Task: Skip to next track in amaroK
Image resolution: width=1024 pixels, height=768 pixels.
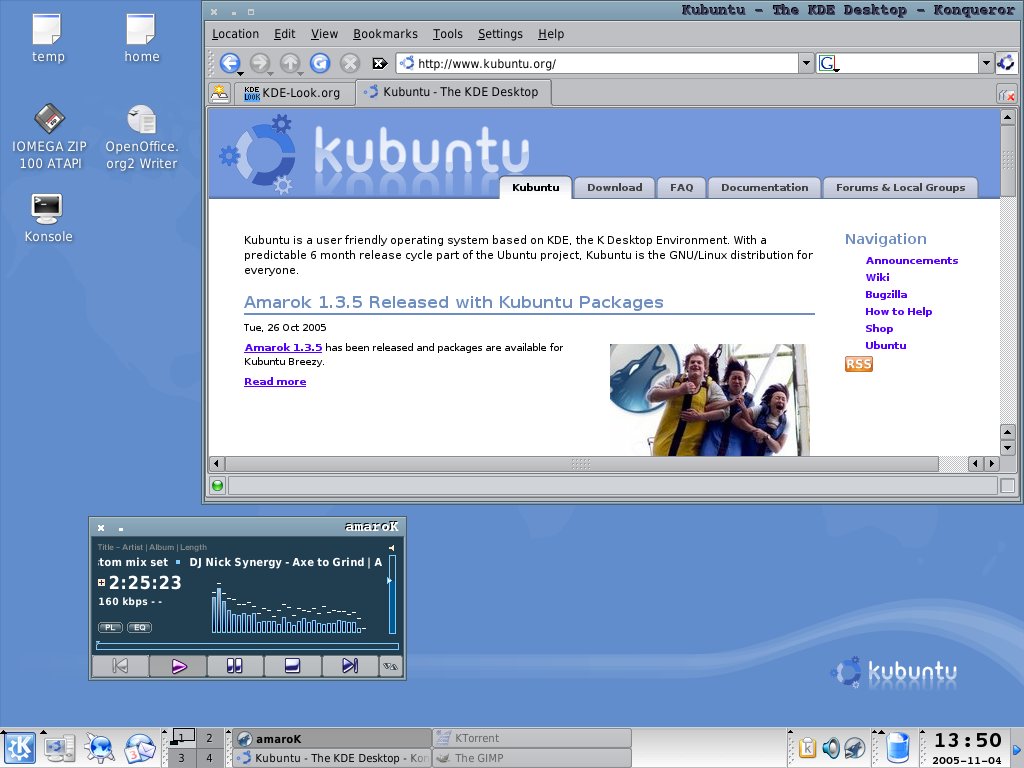Action: [x=349, y=666]
